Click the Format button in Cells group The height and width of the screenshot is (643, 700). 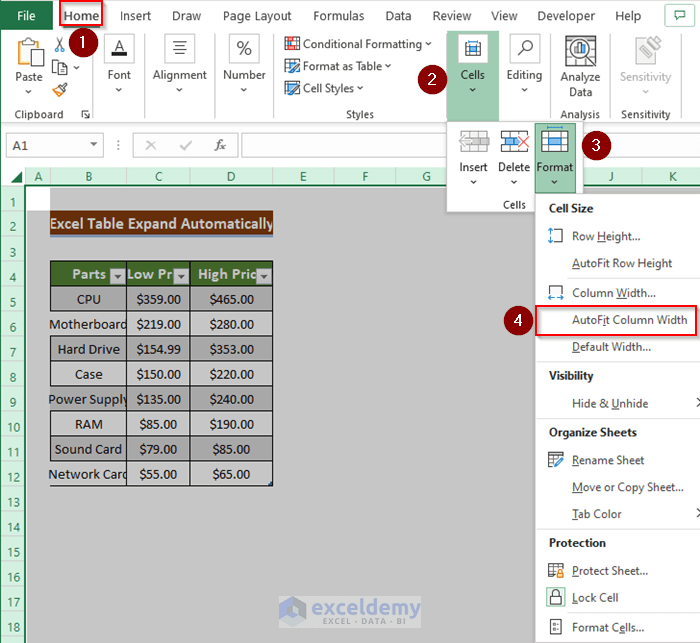[555, 155]
